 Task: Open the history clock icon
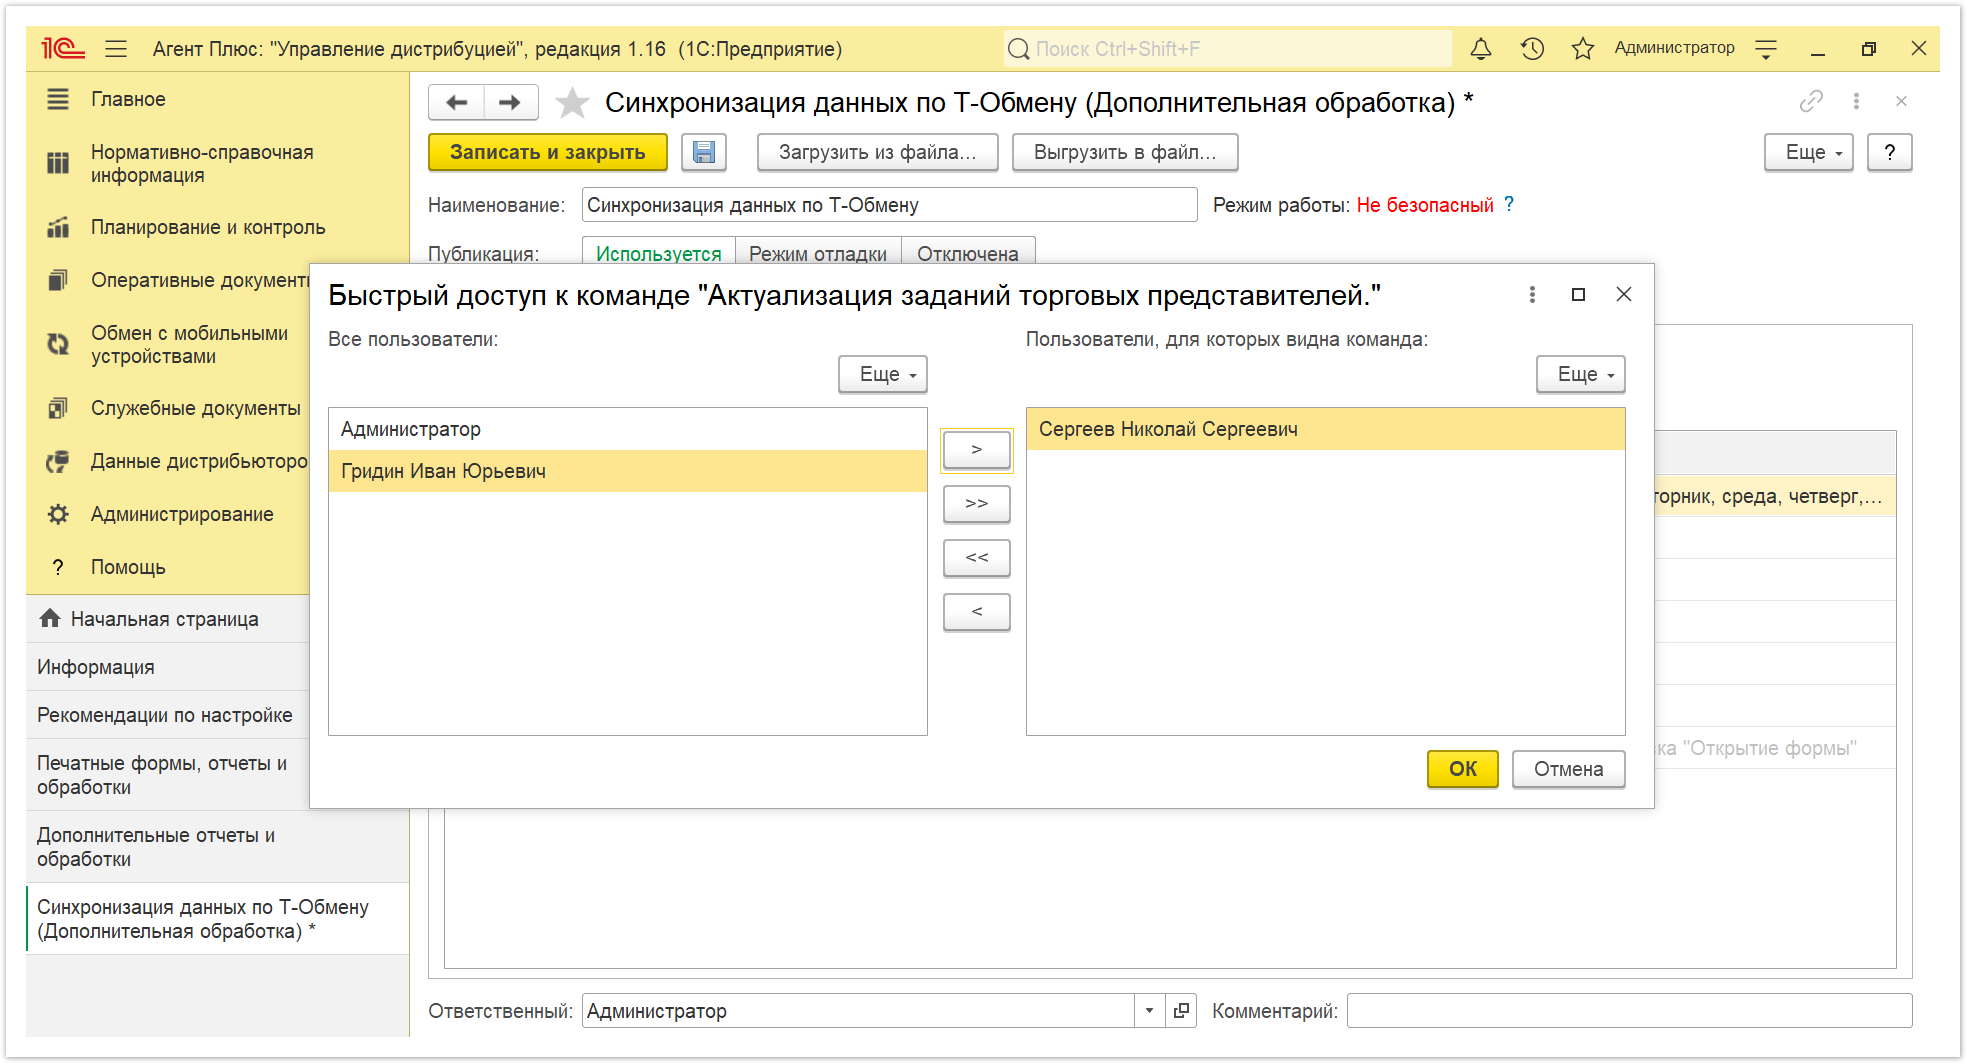coord(1532,48)
